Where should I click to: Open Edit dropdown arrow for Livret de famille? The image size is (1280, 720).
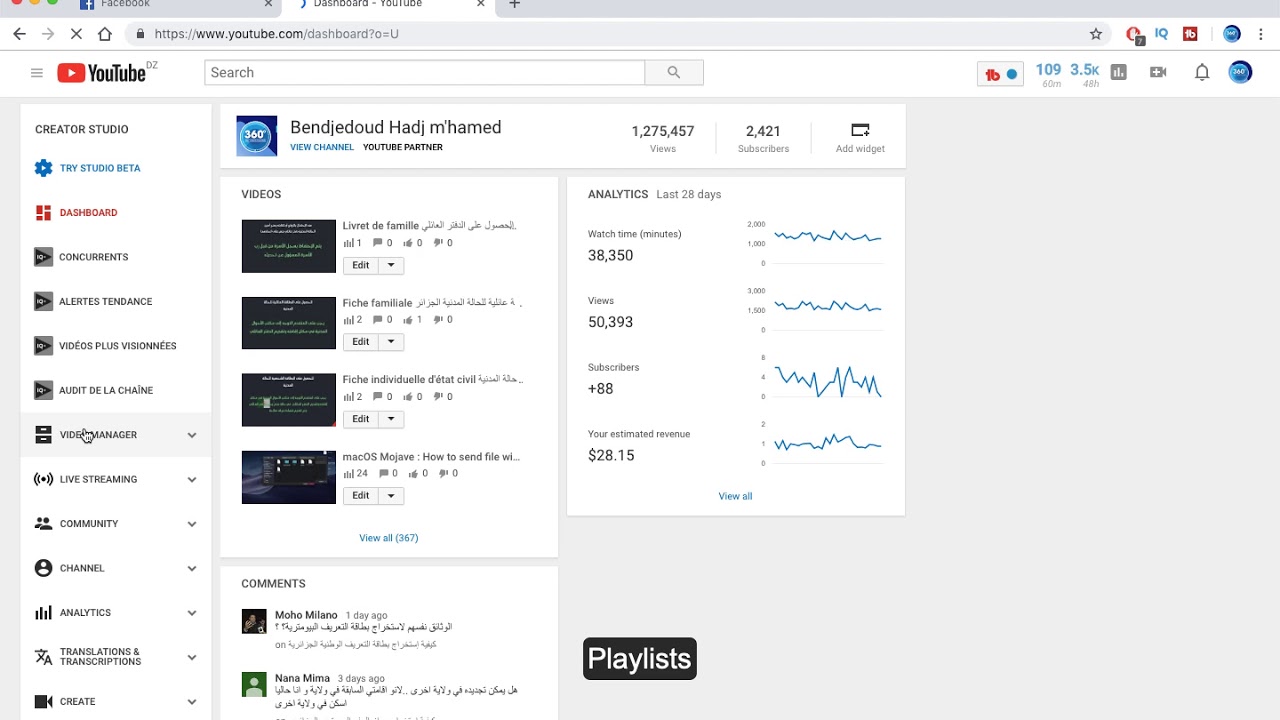(x=391, y=265)
